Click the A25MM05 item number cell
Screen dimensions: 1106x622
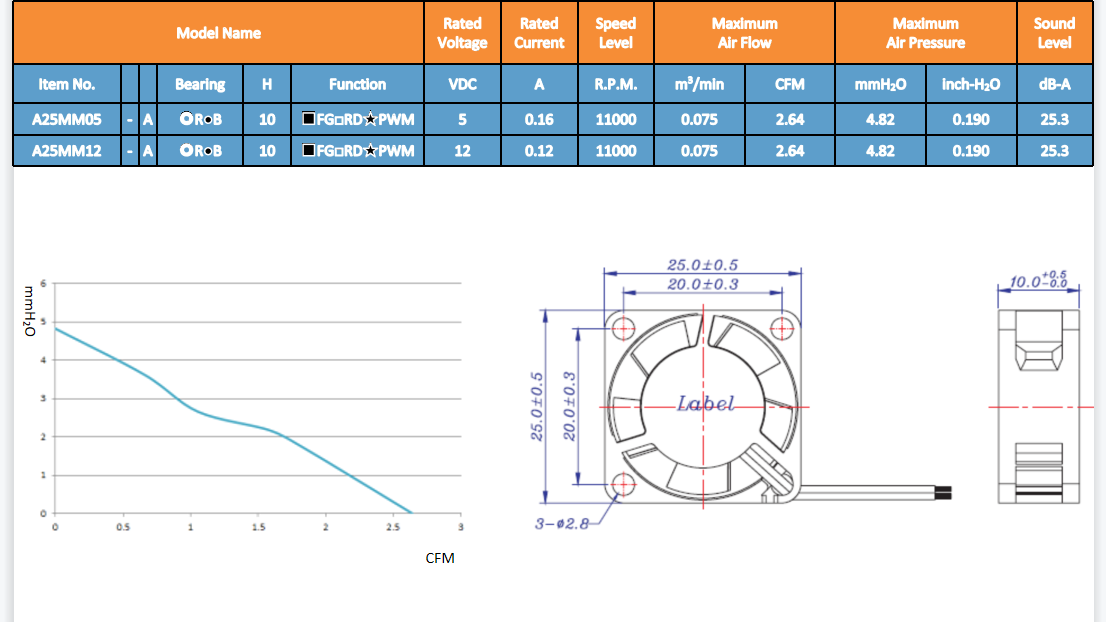(66, 119)
